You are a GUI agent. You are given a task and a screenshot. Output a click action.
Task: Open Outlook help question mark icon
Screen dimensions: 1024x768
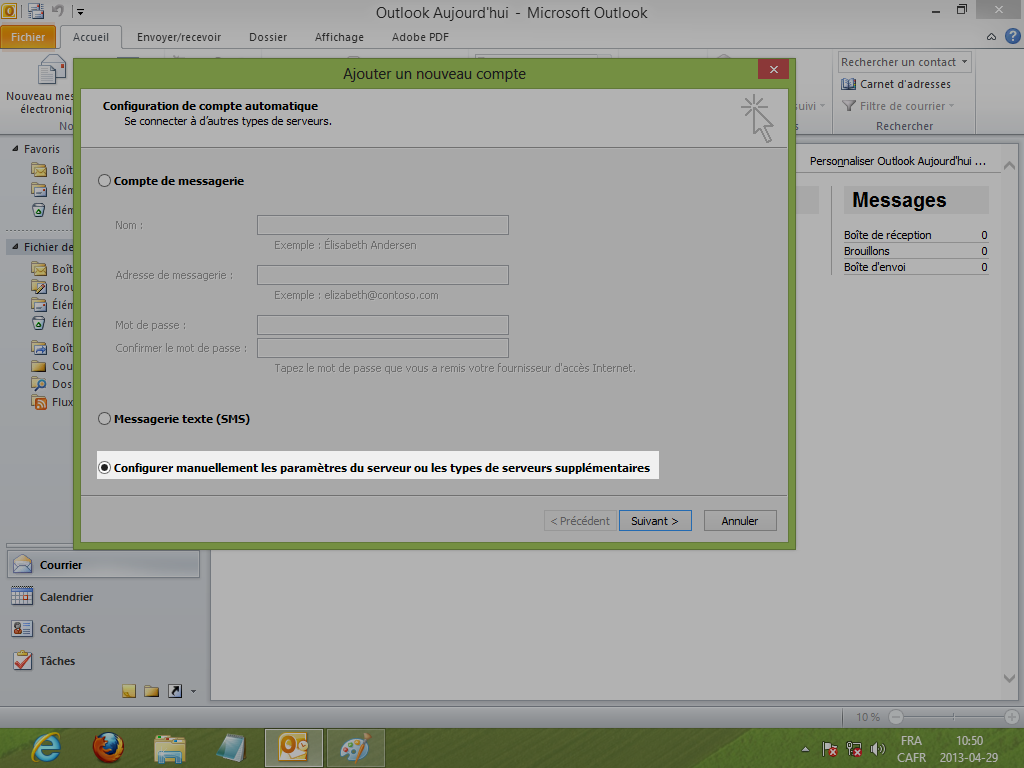(x=1012, y=37)
